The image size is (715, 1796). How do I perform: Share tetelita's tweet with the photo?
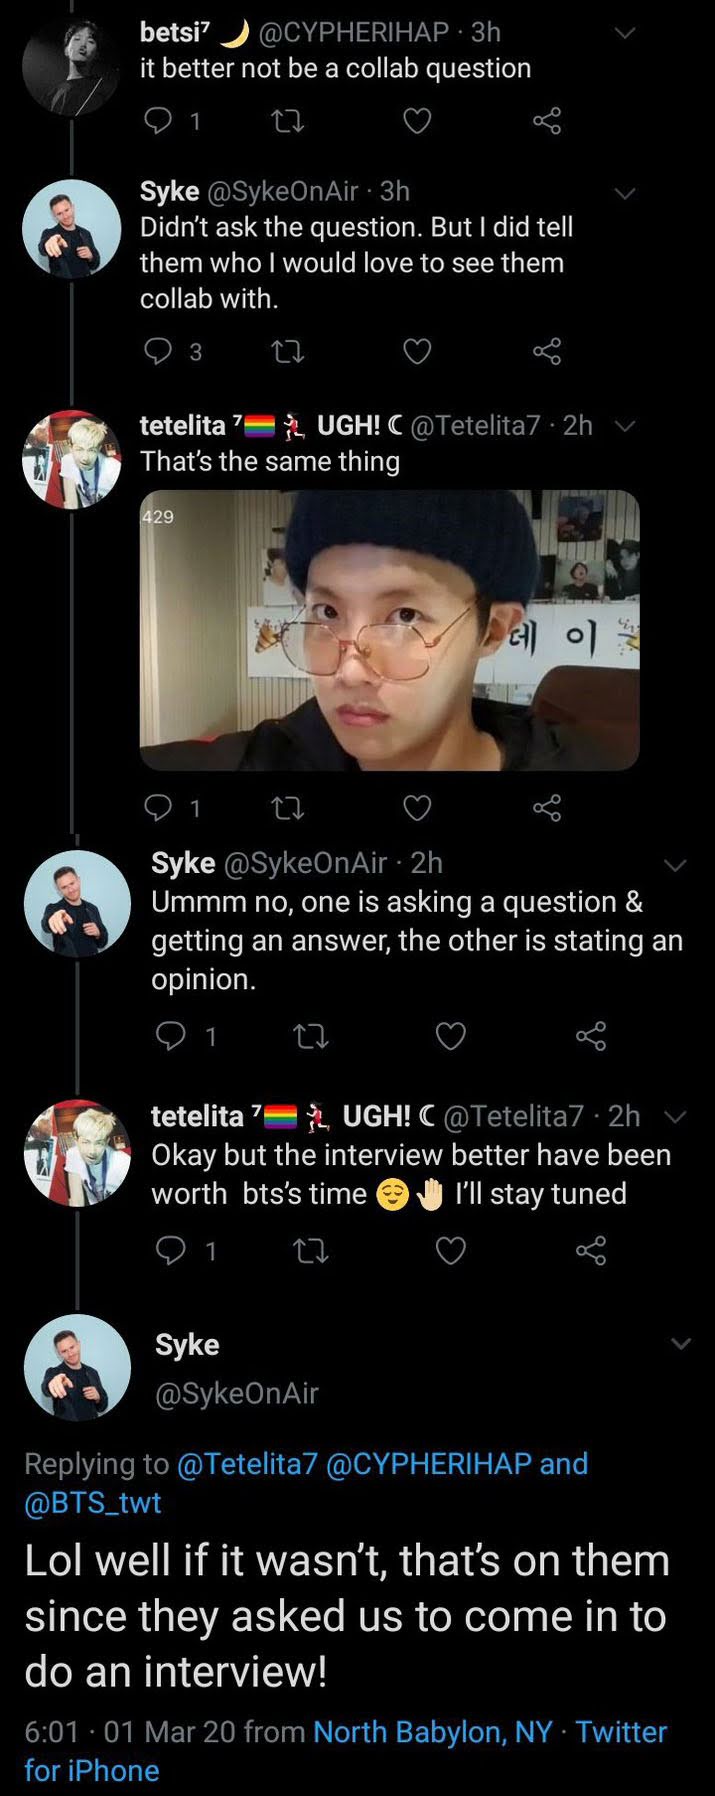coord(546,807)
